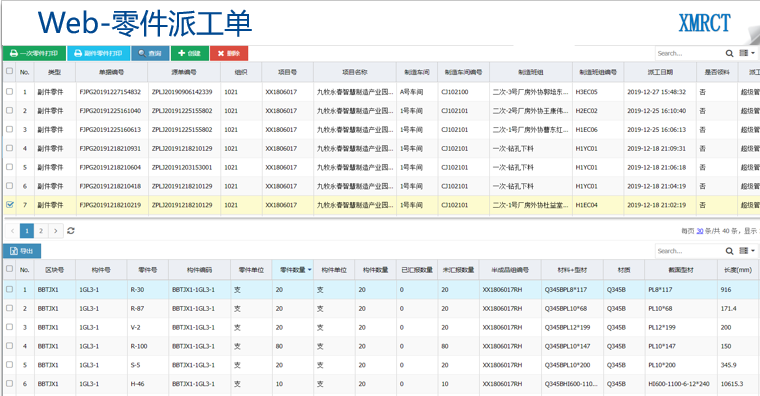
Task: Sort by the 源单编号 column header
Action: [x=184, y=72]
